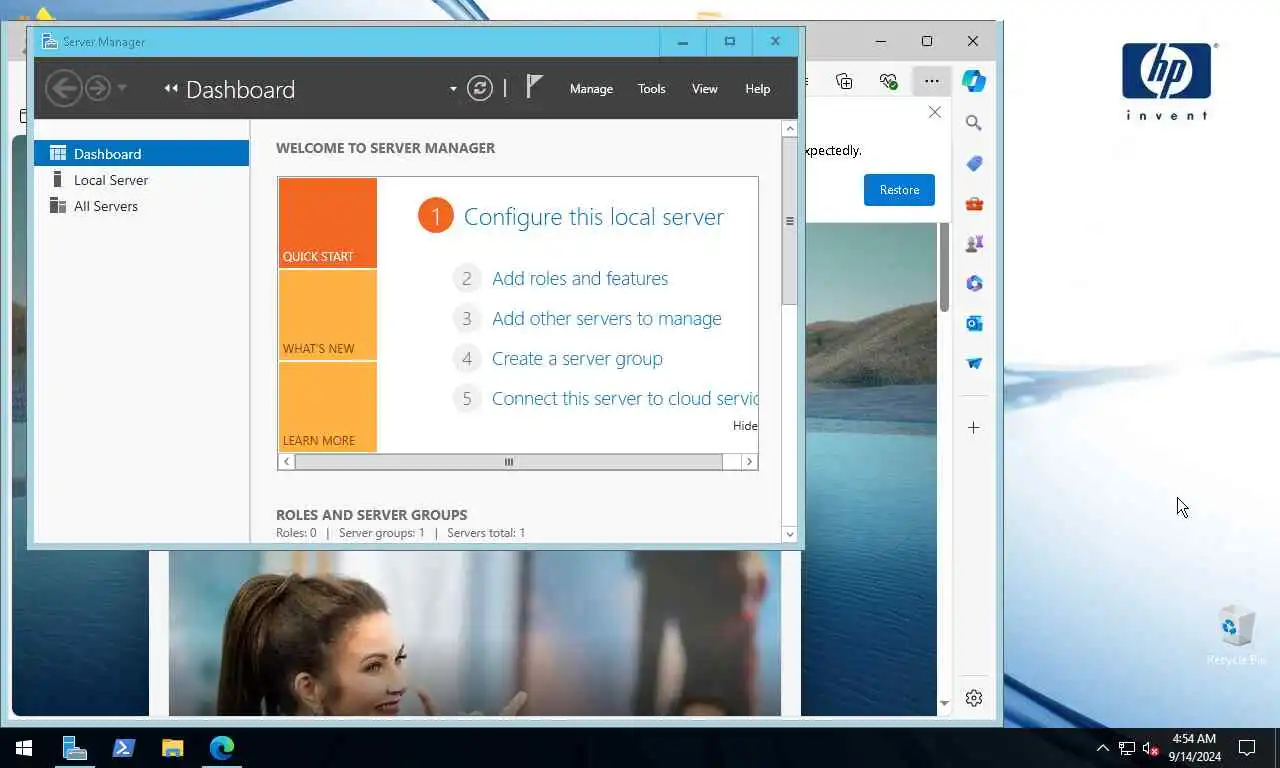The image size is (1280, 768).
Task: Click Server Manager icon on the taskbar
Action: click(74, 748)
